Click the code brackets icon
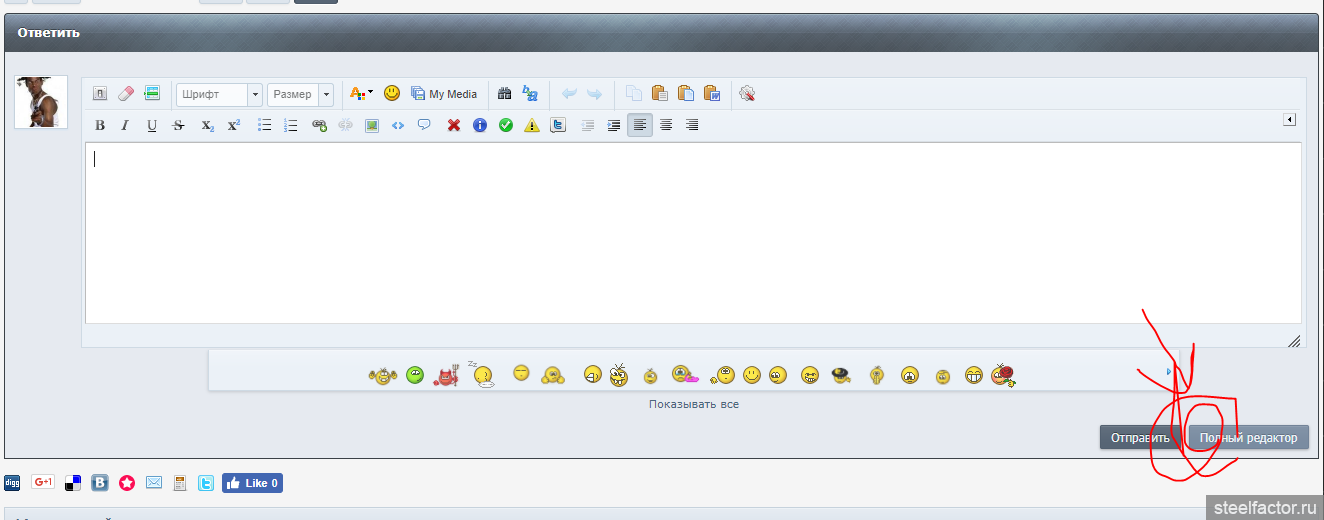 pos(398,126)
